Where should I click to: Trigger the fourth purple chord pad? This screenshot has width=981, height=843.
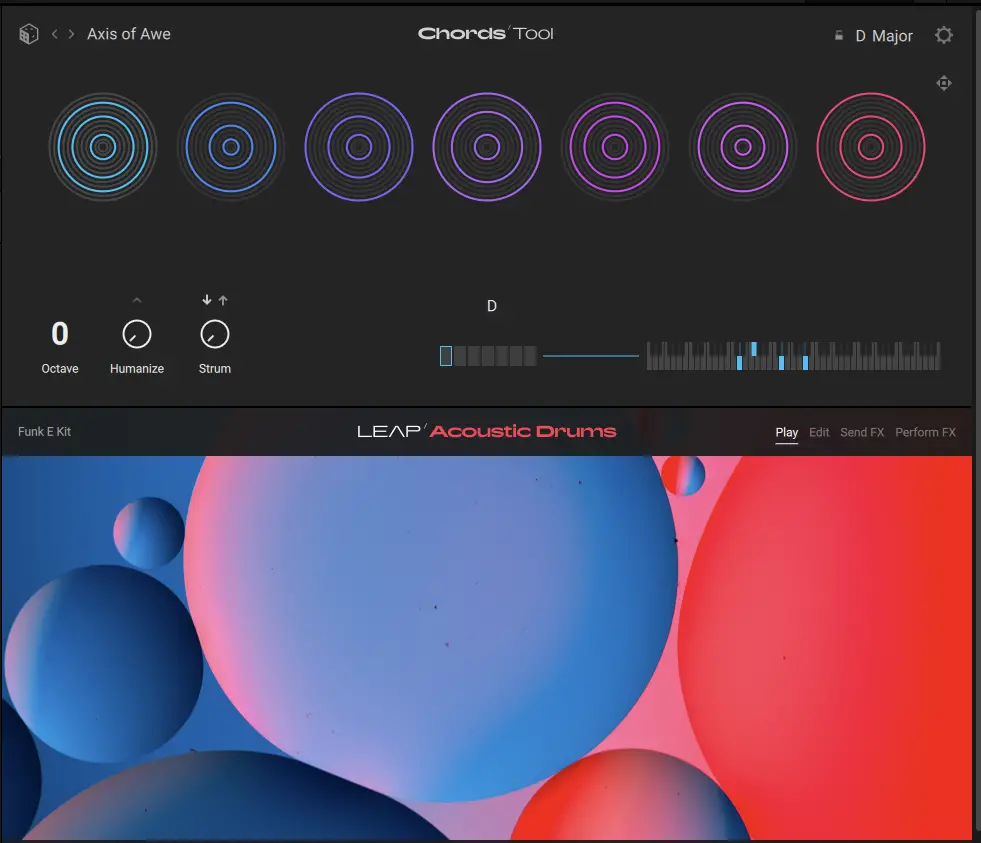pyautogui.click(x=487, y=147)
